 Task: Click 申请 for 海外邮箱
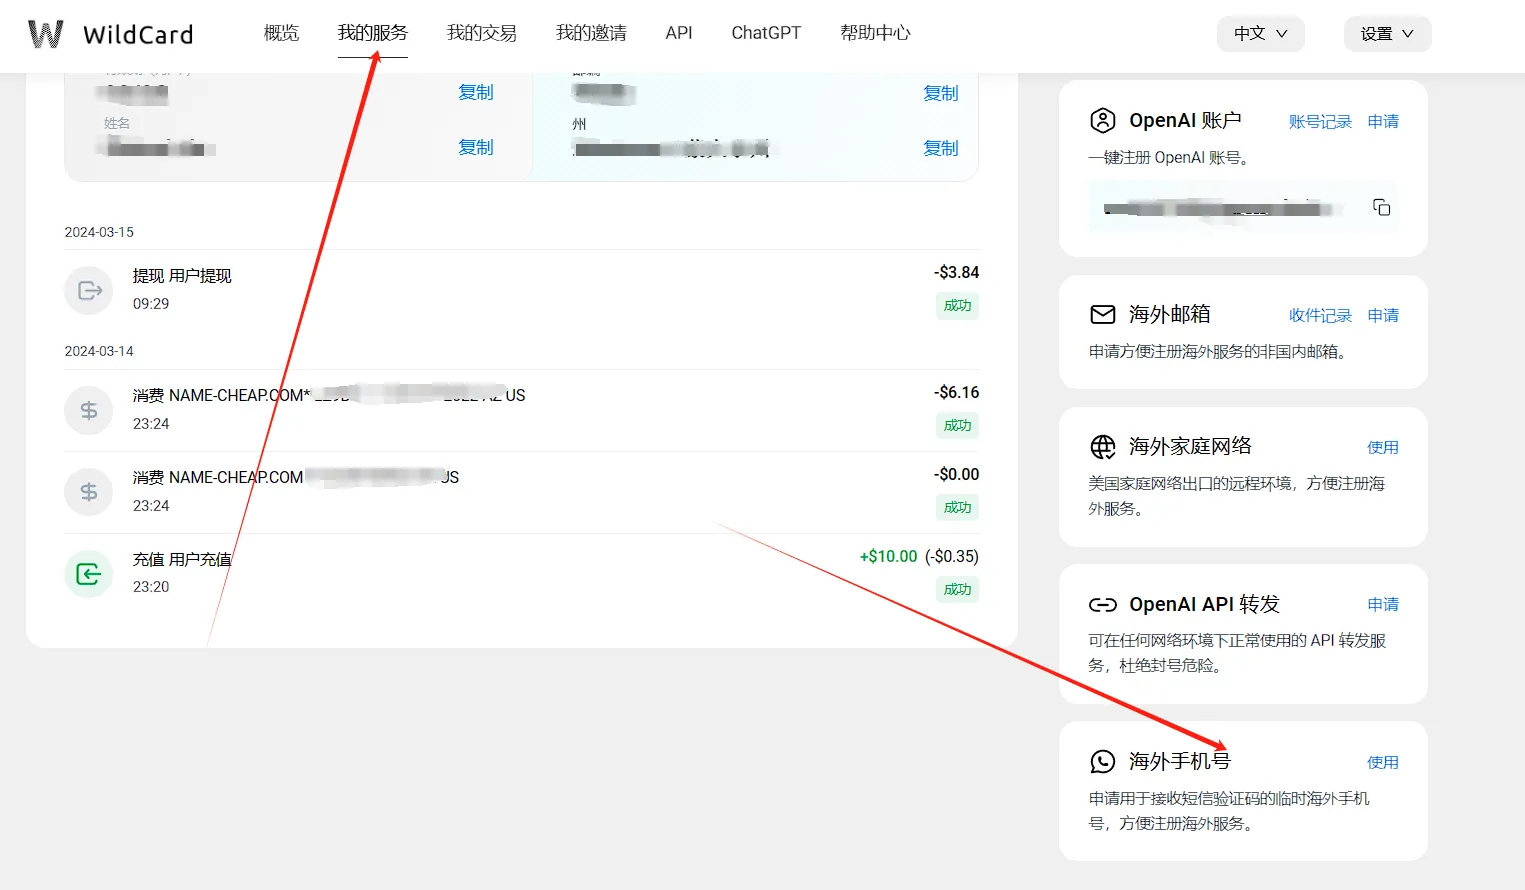point(1383,315)
